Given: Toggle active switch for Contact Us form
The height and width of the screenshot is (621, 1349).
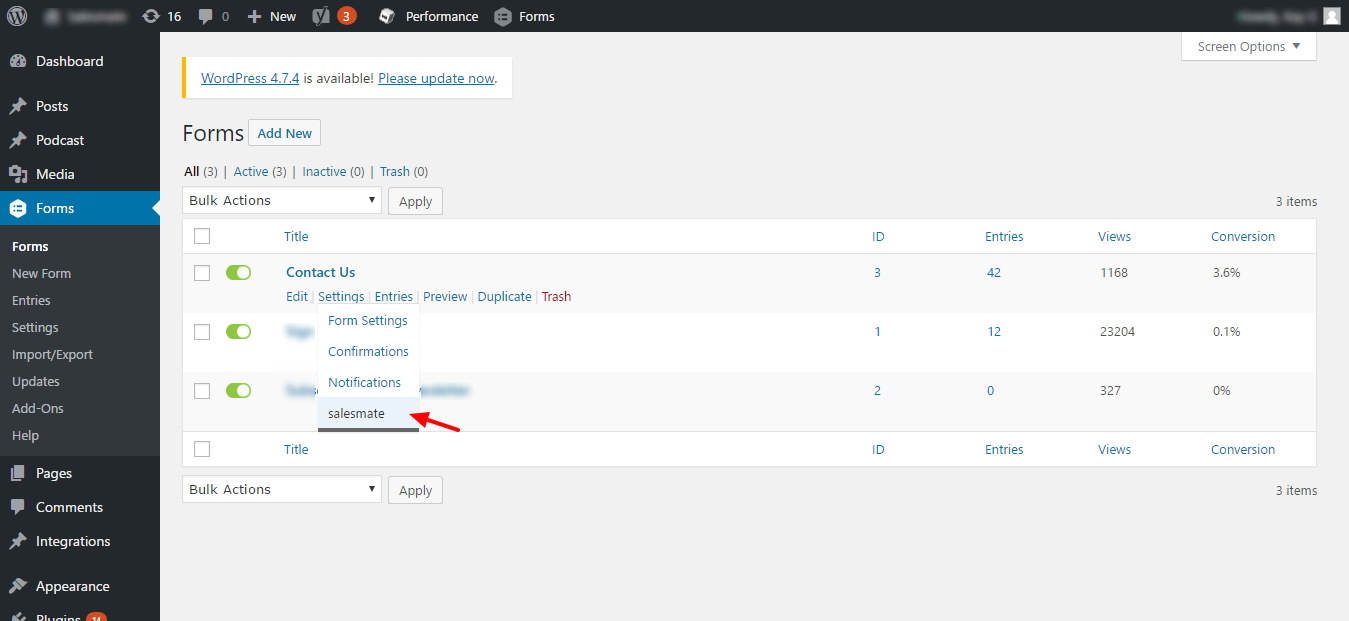Looking at the screenshot, I should coord(238,272).
